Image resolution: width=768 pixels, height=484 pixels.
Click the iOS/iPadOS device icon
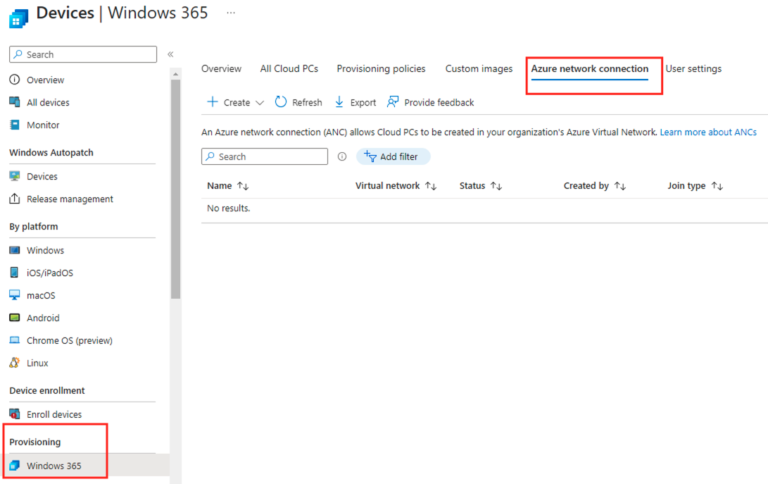click(15, 272)
